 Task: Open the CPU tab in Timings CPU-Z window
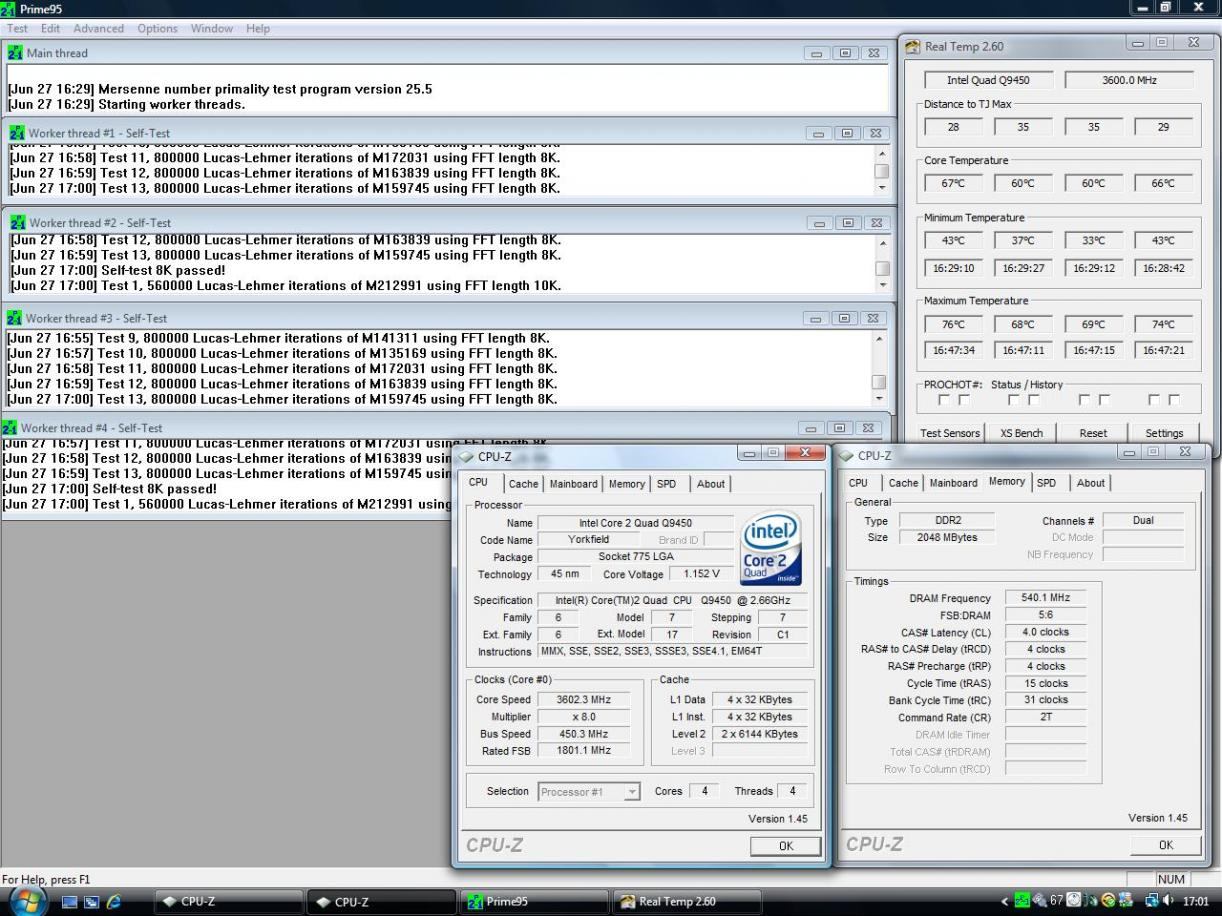858,483
